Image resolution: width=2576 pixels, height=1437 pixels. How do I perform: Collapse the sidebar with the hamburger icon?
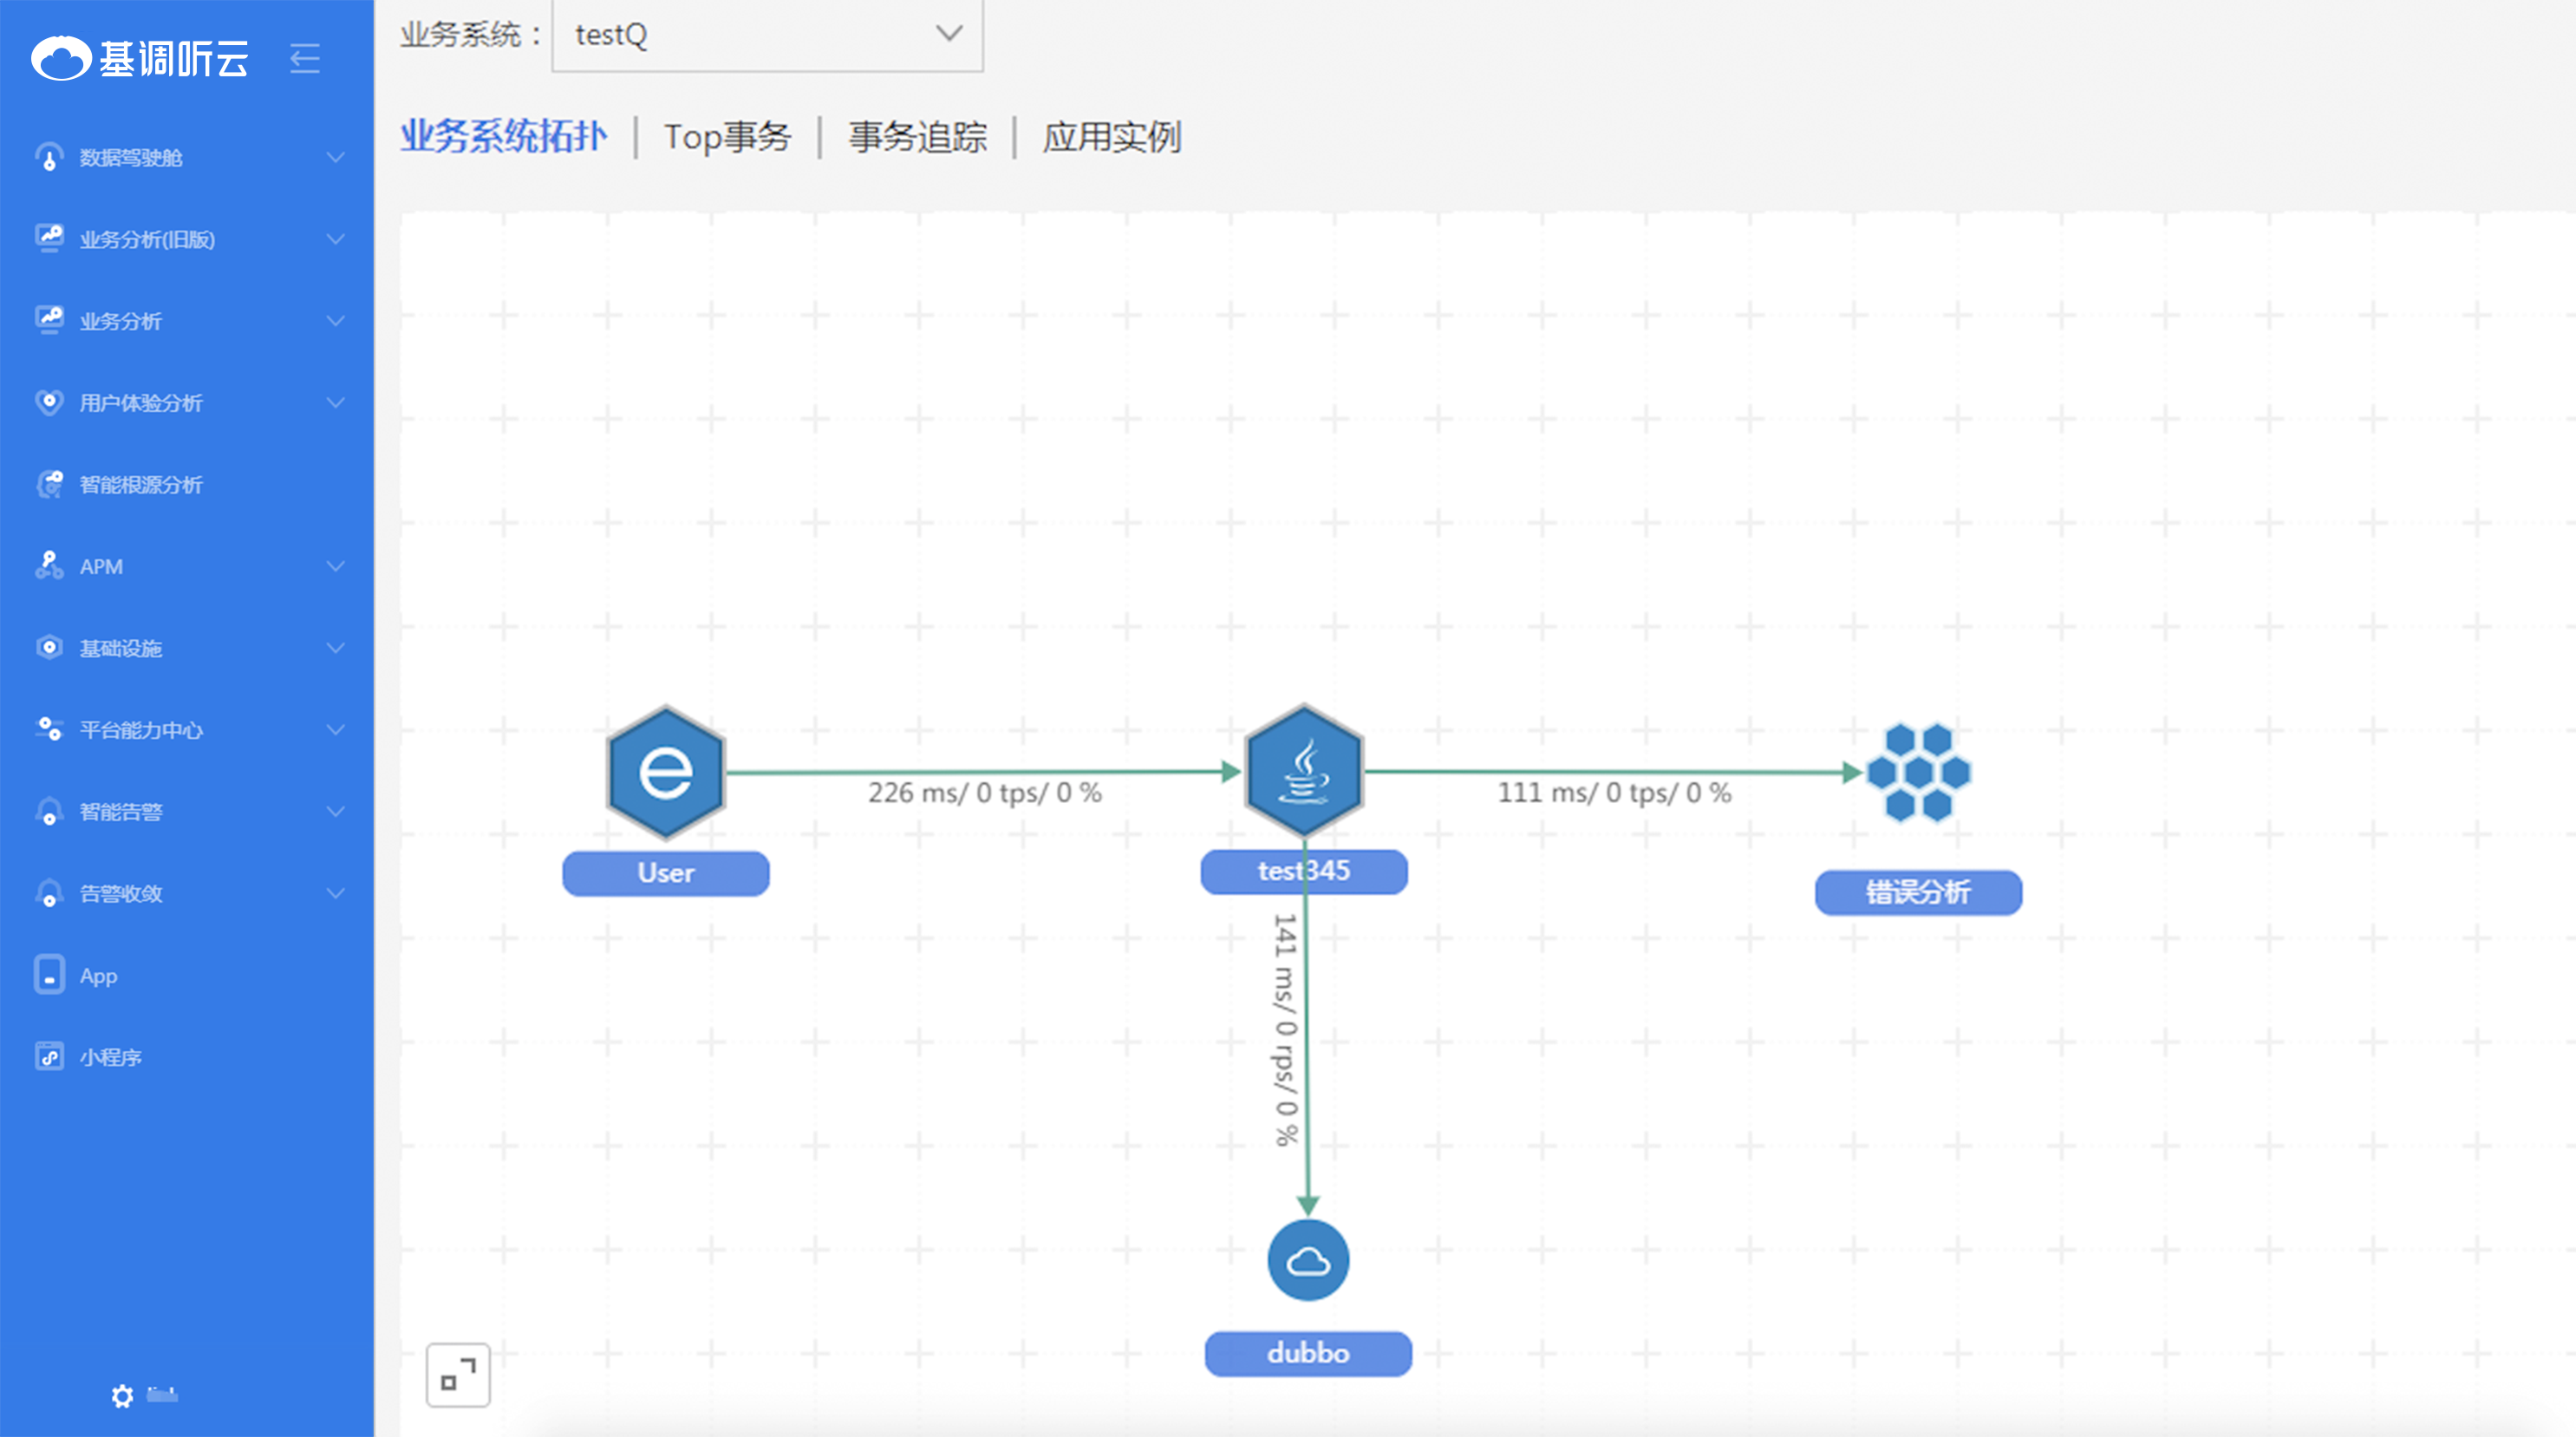305,59
